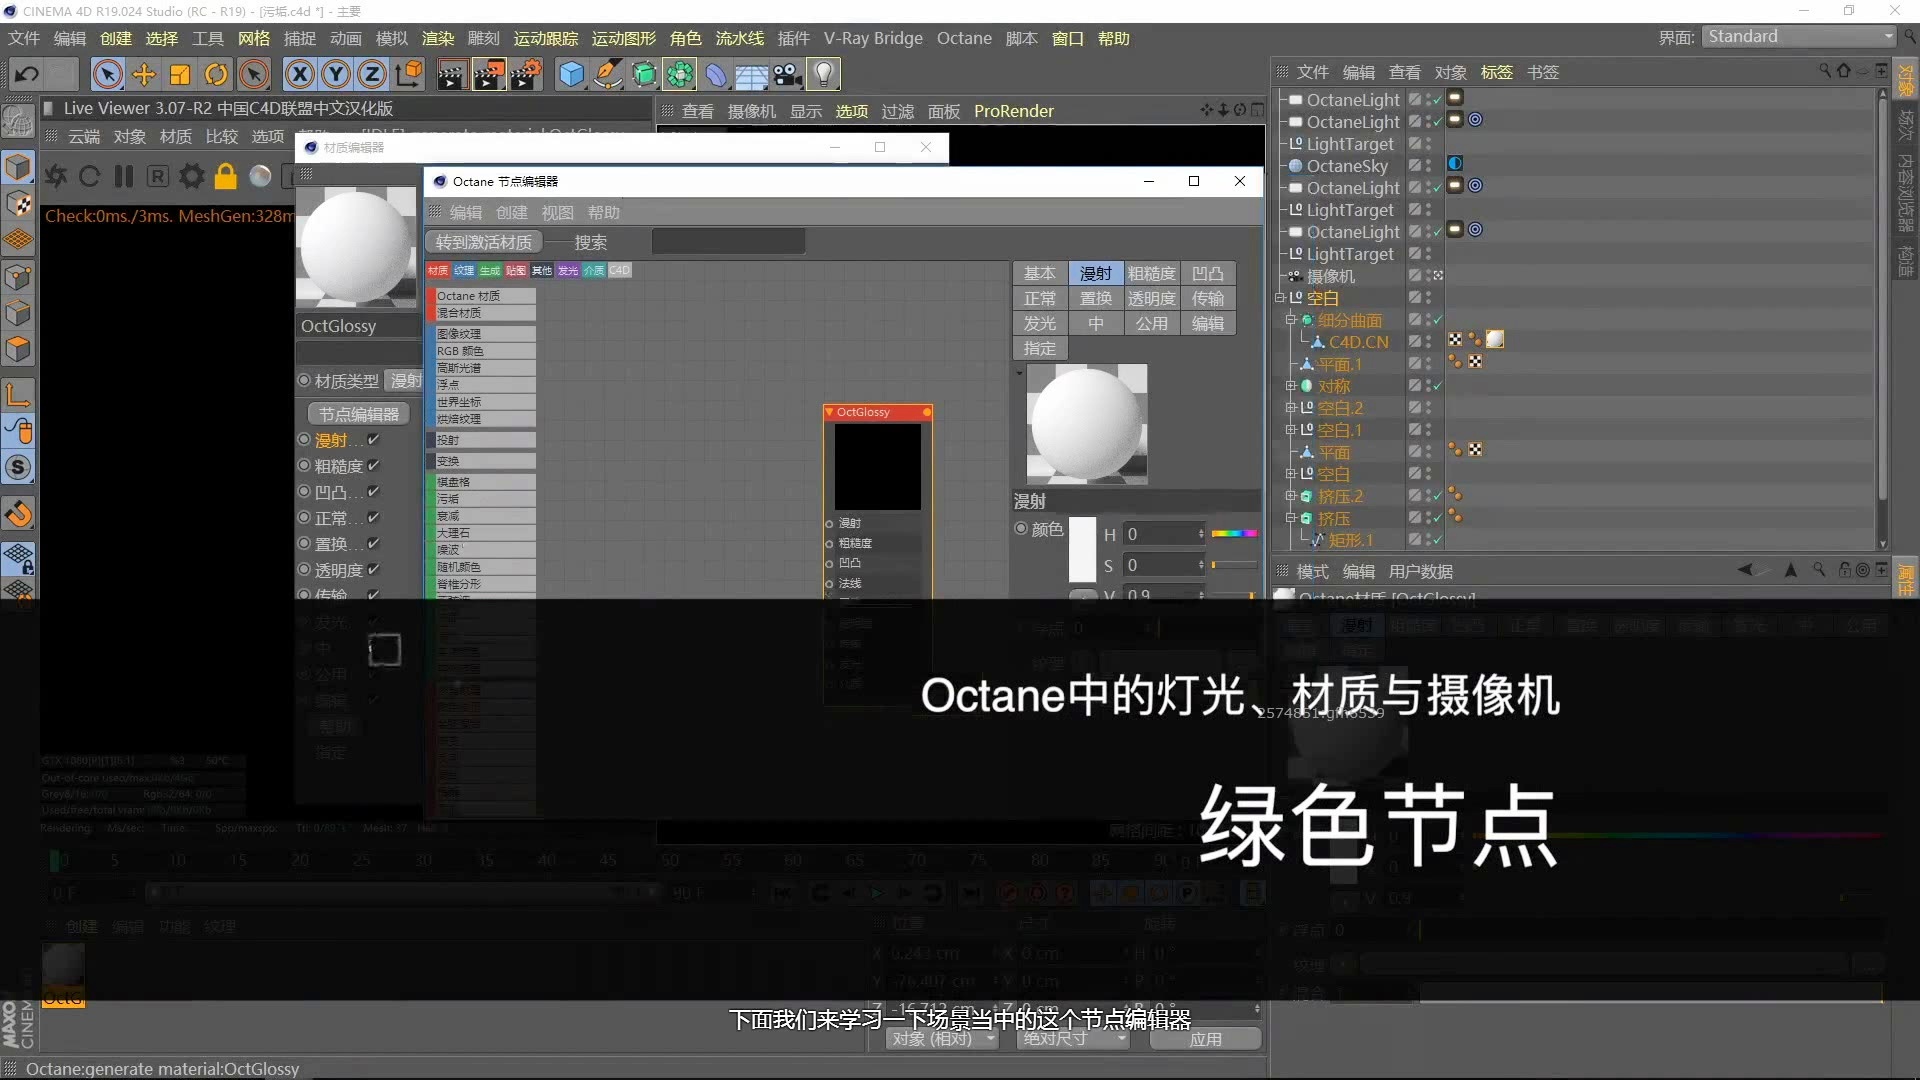Select the Move tool cross icon

click(x=144, y=74)
